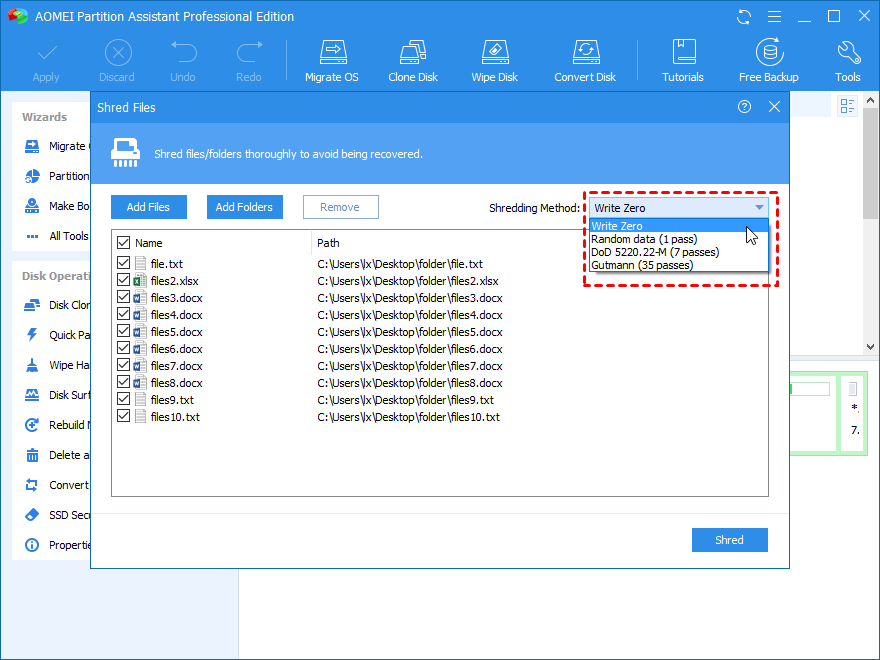Click the Rebuild MBR sidebar icon
Image resolution: width=880 pixels, height=660 pixels.
32,425
